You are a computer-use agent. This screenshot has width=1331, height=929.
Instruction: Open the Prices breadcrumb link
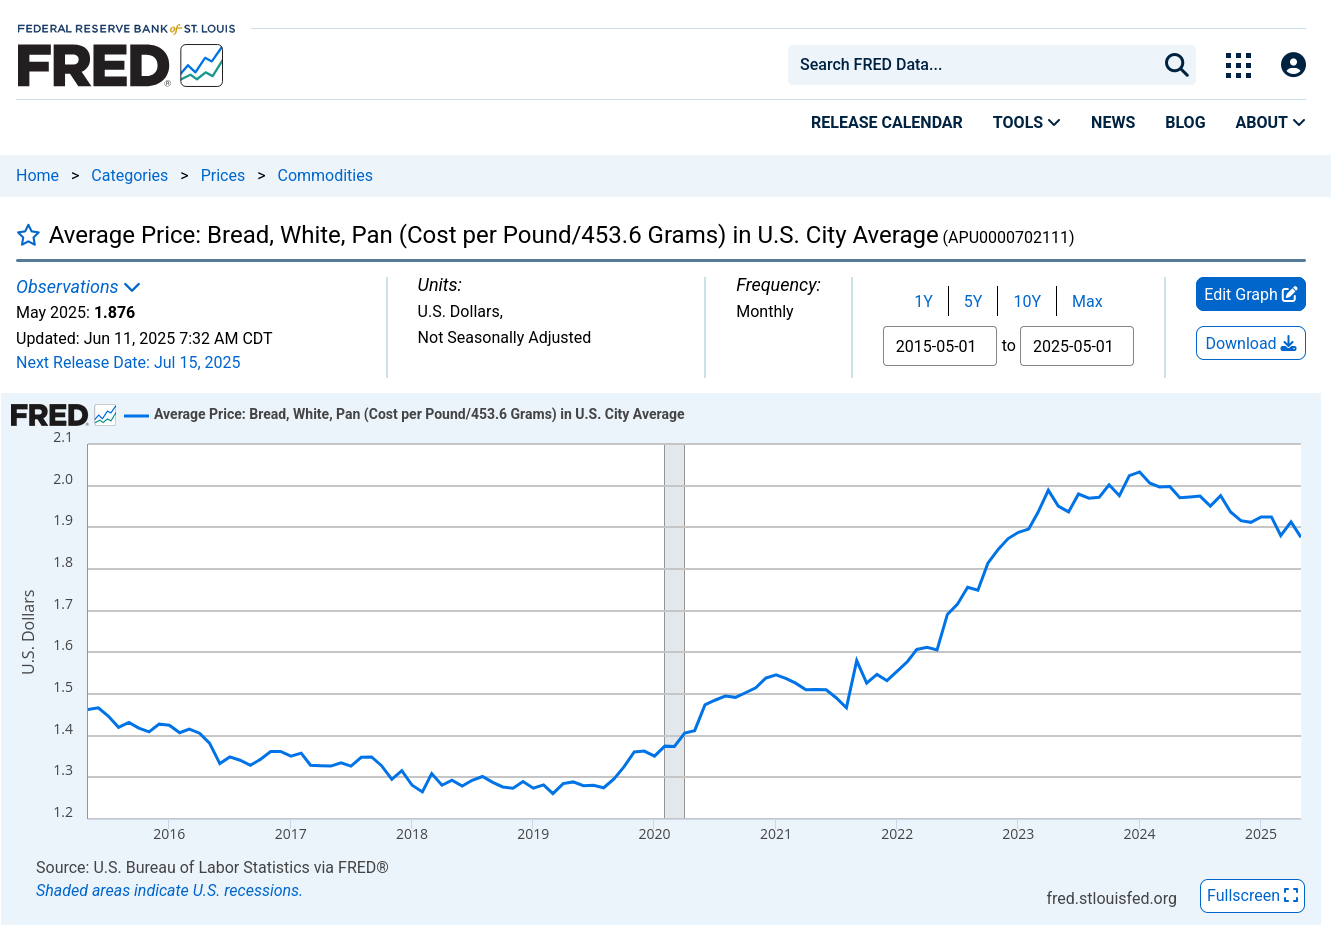pos(222,175)
